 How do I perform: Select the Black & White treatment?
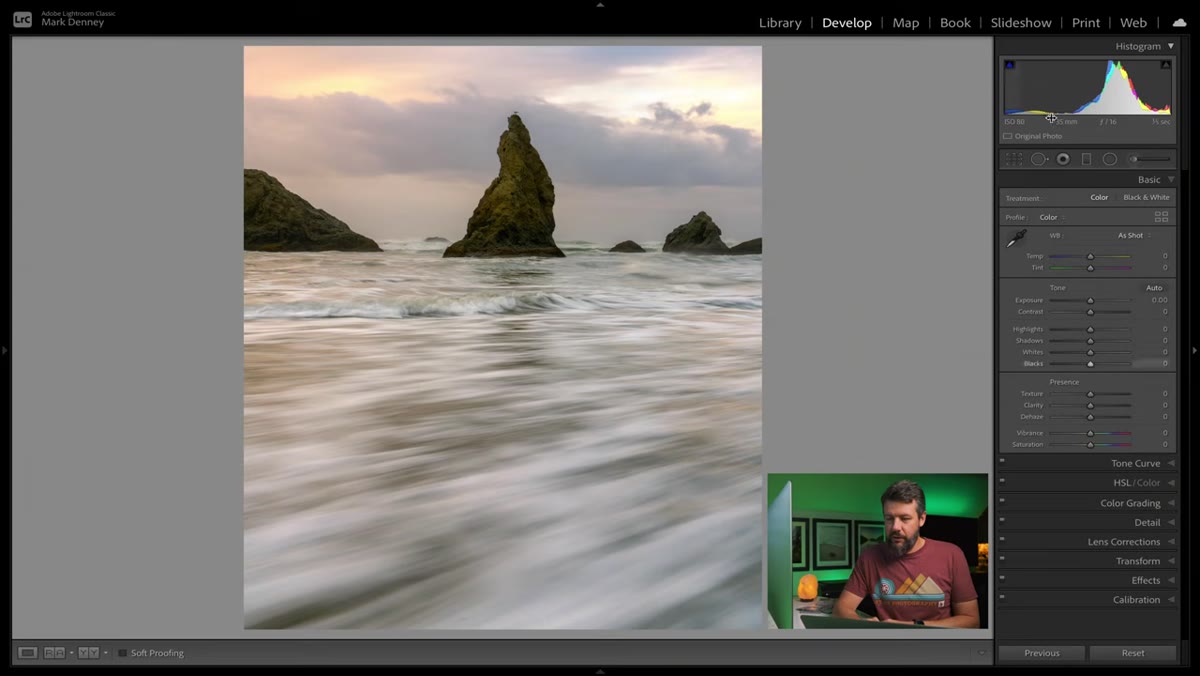[1146, 198]
